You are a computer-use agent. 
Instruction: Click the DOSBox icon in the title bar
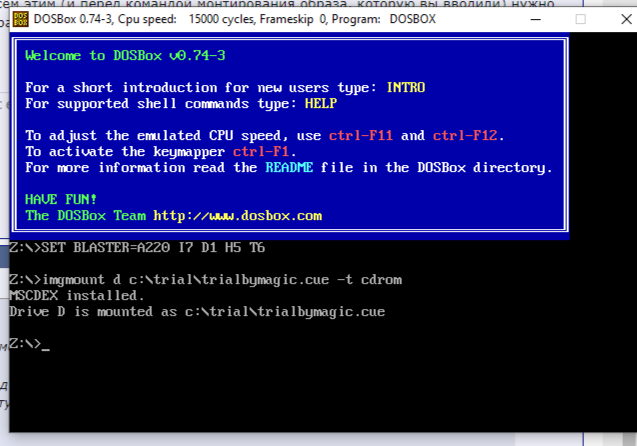pyautogui.click(x=20, y=19)
